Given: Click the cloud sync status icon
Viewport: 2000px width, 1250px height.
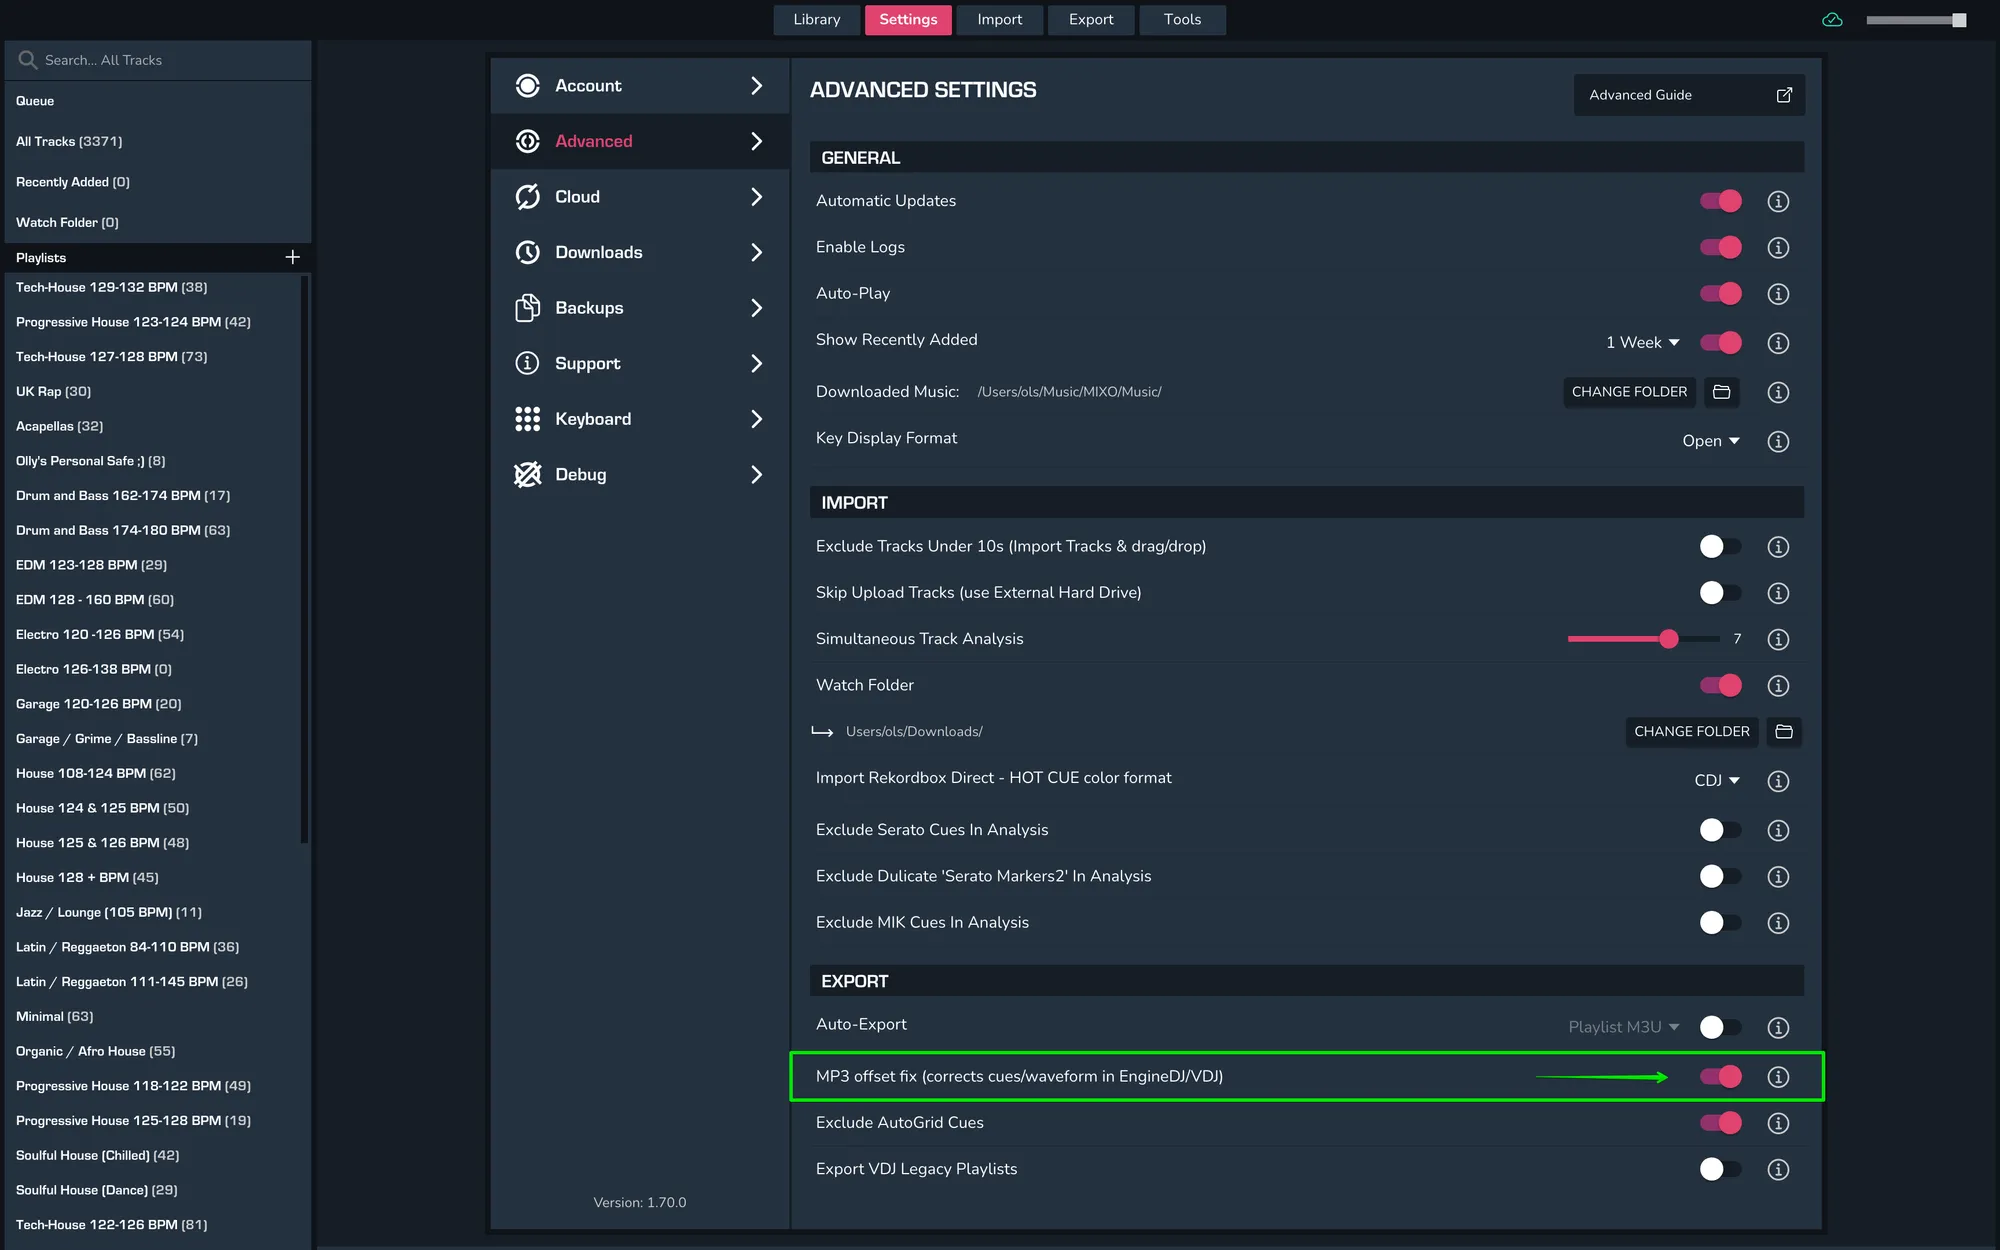Looking at the screenshot, I should click(x=1832, y=20).
